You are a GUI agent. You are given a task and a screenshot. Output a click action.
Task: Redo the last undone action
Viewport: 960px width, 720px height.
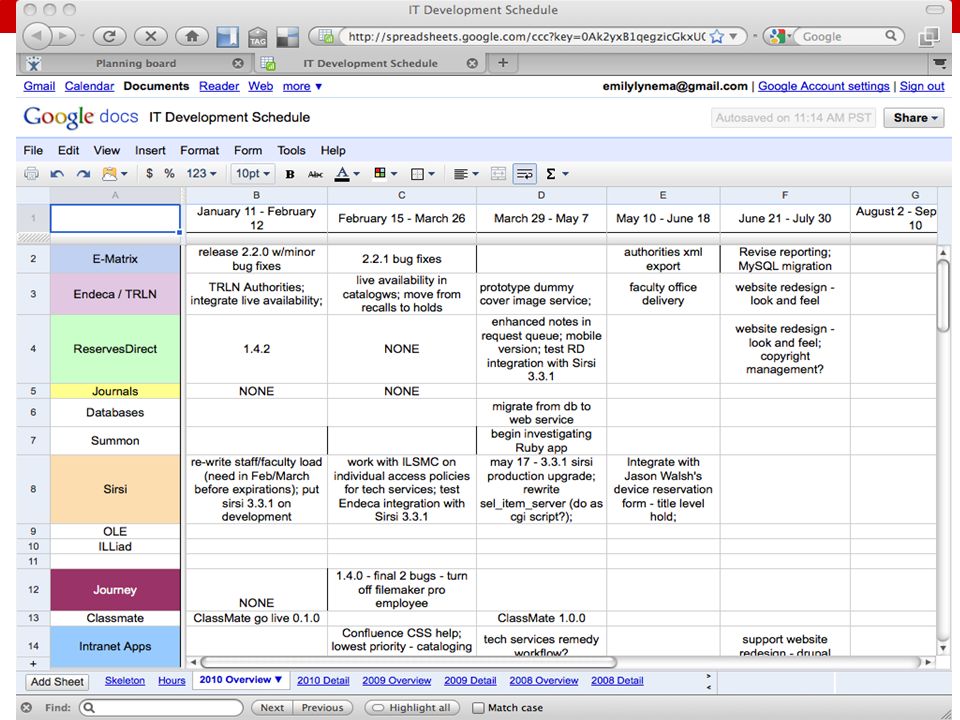(83, 174)
